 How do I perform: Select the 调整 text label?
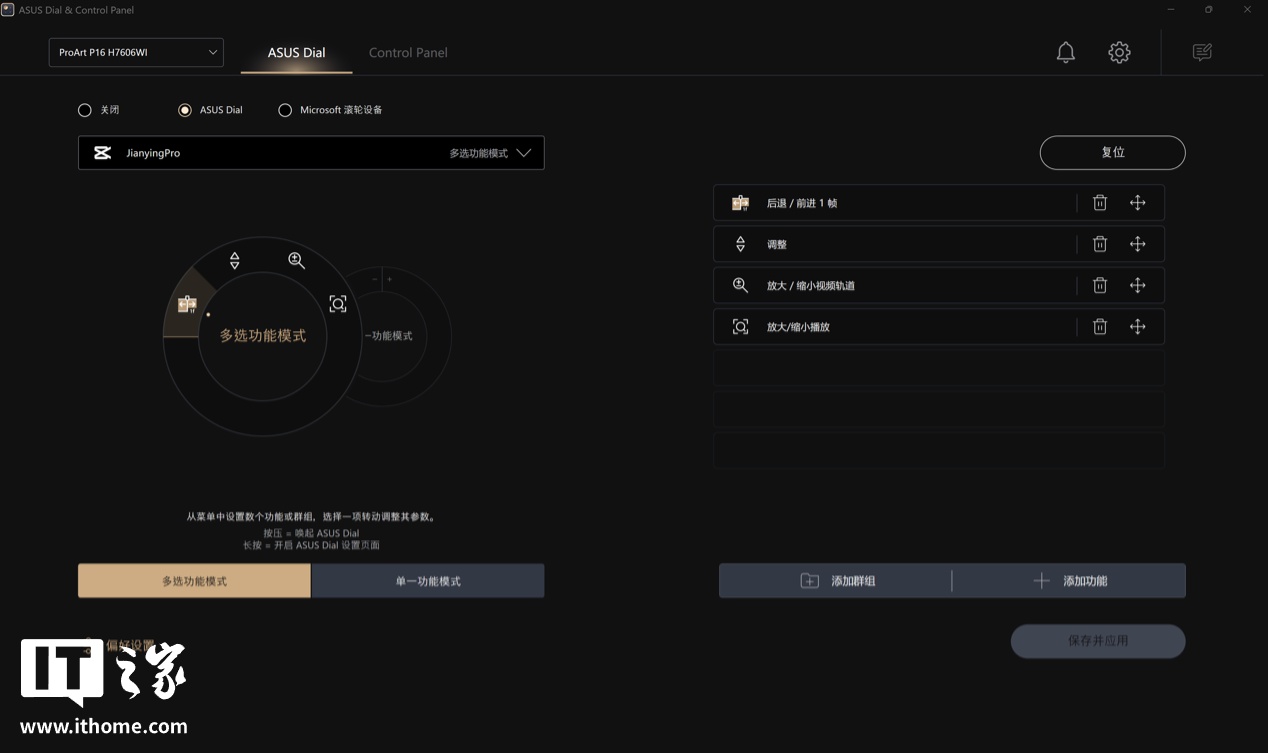(x=777, y=244)
